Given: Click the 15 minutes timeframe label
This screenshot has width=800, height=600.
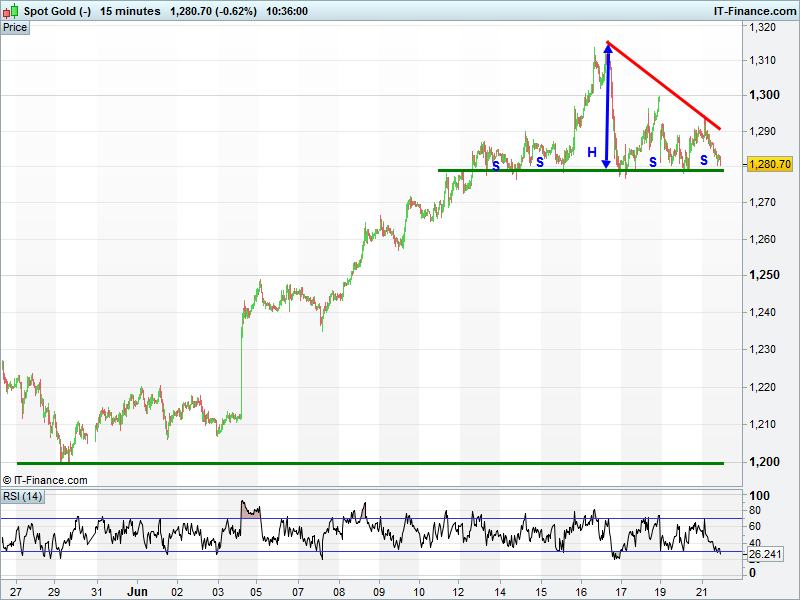Looking at the screenshot, I should pyautogui.click(x=130, y=11).
